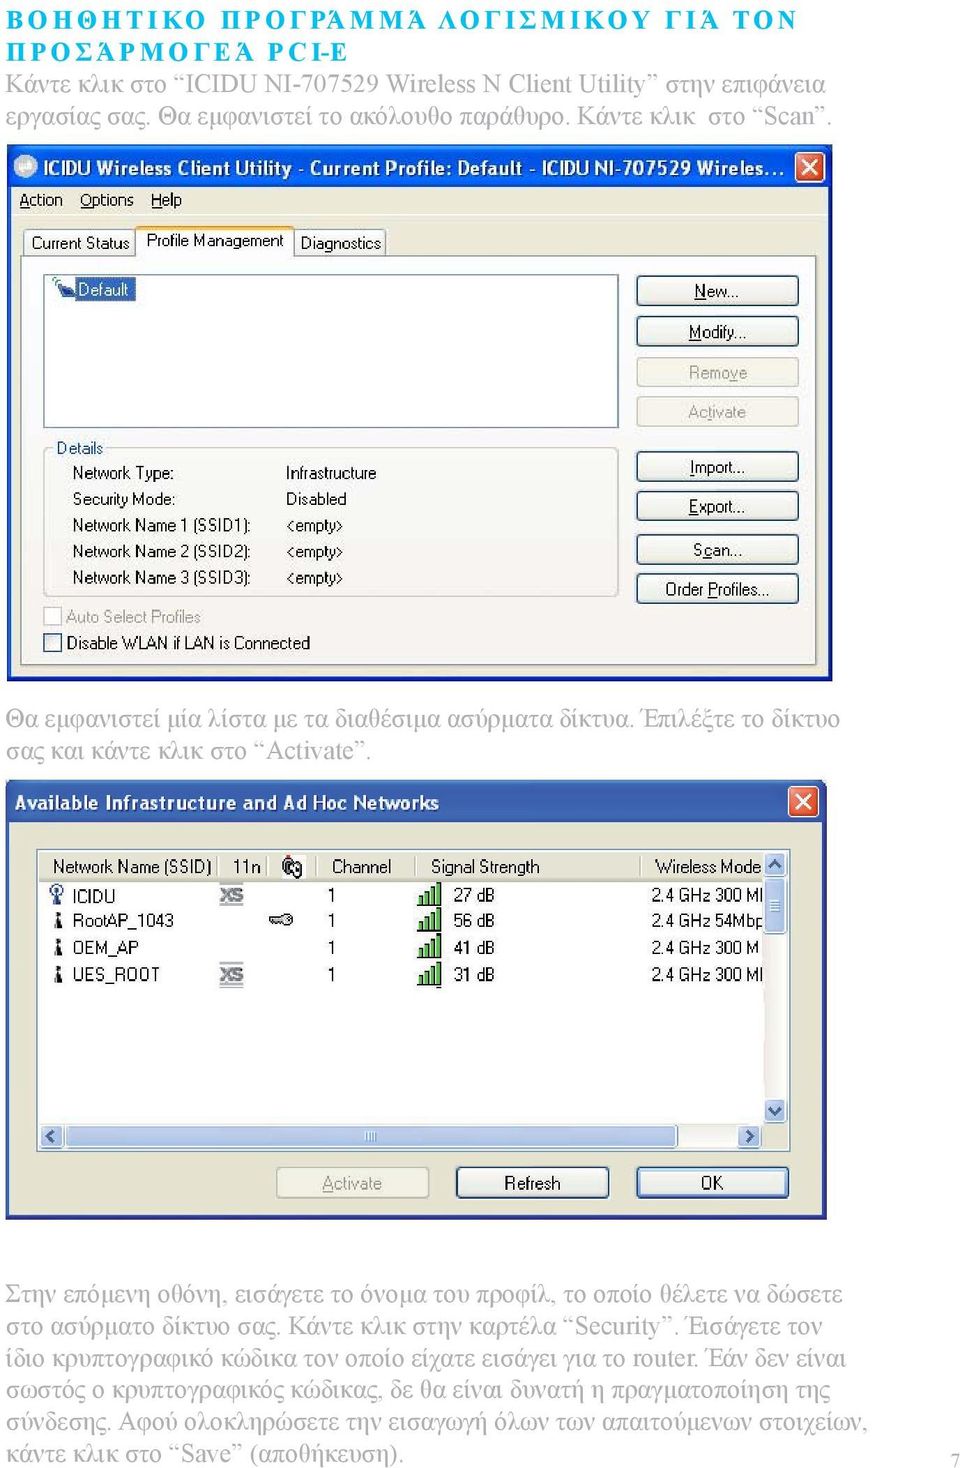
Task: Click the Export... button
Action: [x=717, y=507]
